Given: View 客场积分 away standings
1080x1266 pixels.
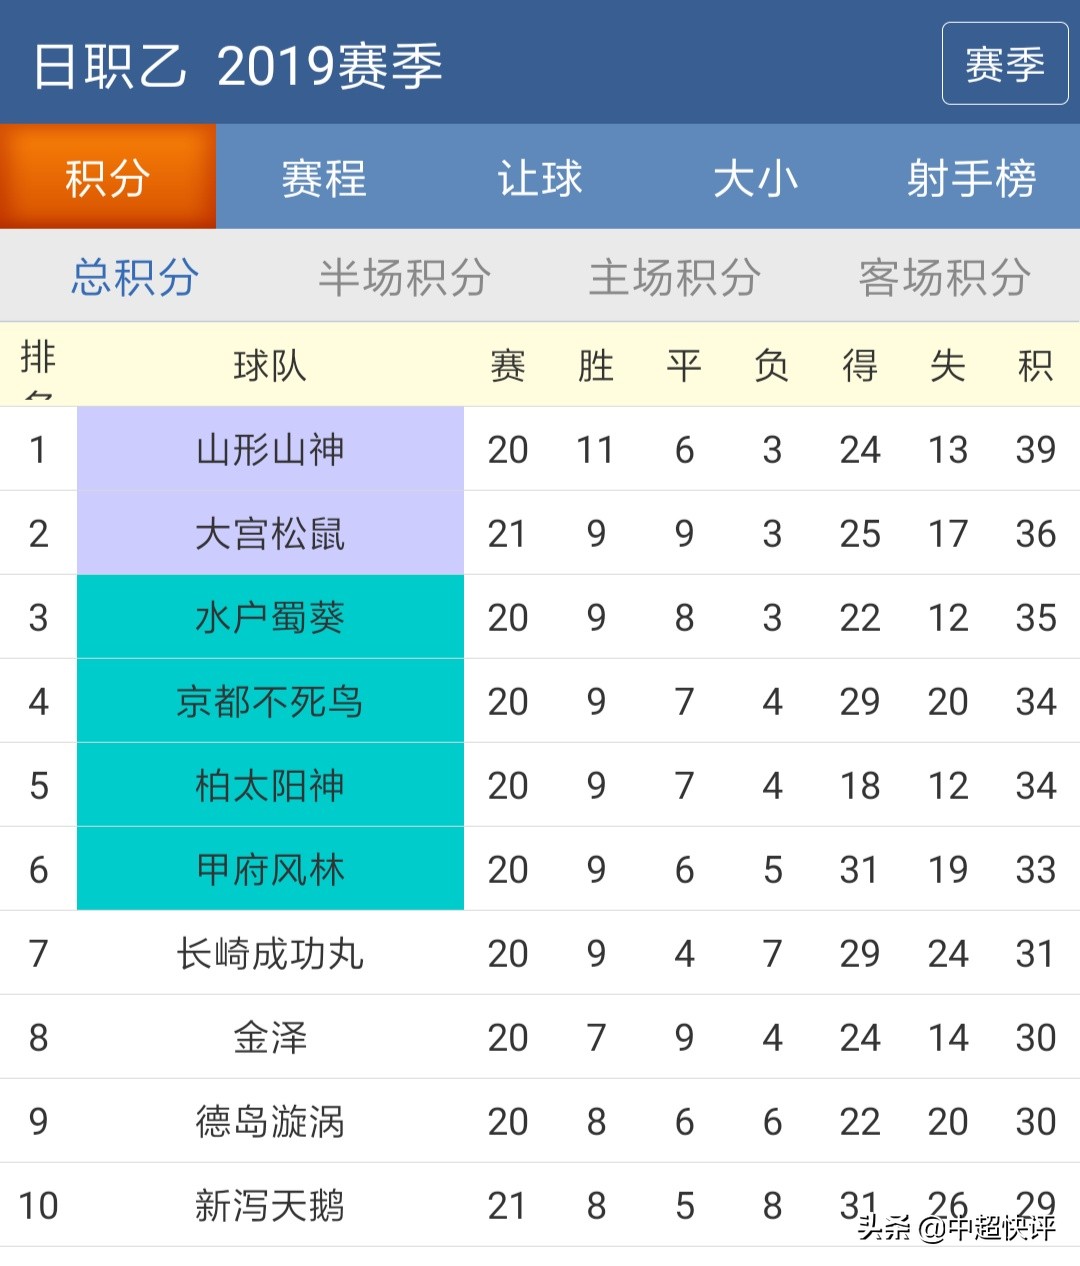Looking at the screenshot, I should (x=944, y=277).
